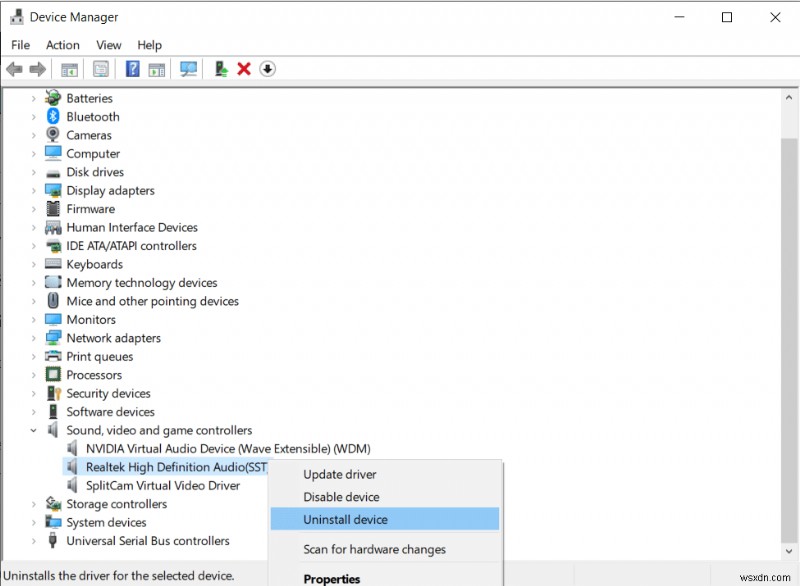Choose Uninstall device from context menu
Image resolution: width=800 pixels, height=586 pixels.
(x=344, y=519)
